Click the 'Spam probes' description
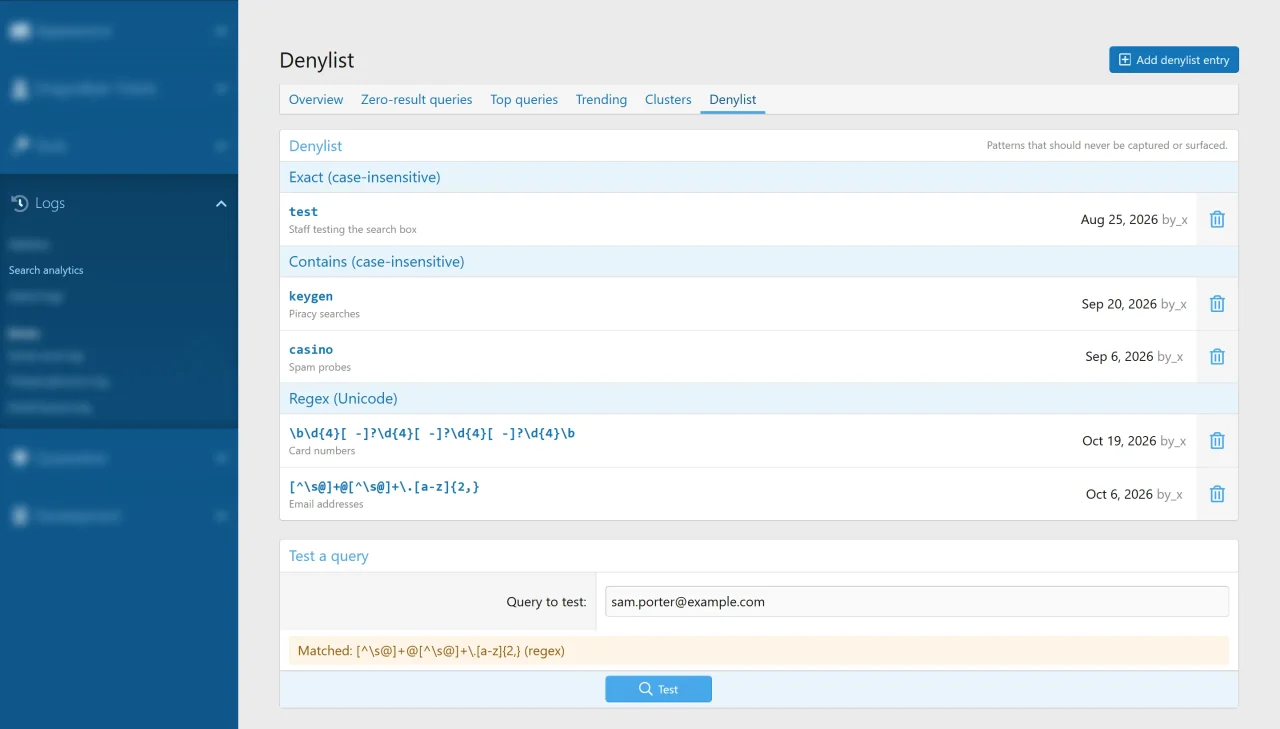The width and height of the screenshot is (1280, 729). [x=320, y=367]
